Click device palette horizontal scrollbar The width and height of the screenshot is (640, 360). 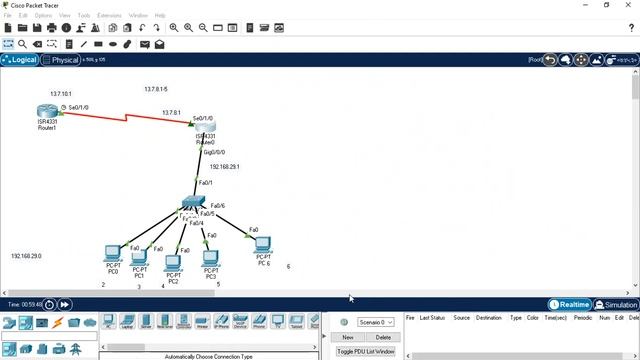126,347
